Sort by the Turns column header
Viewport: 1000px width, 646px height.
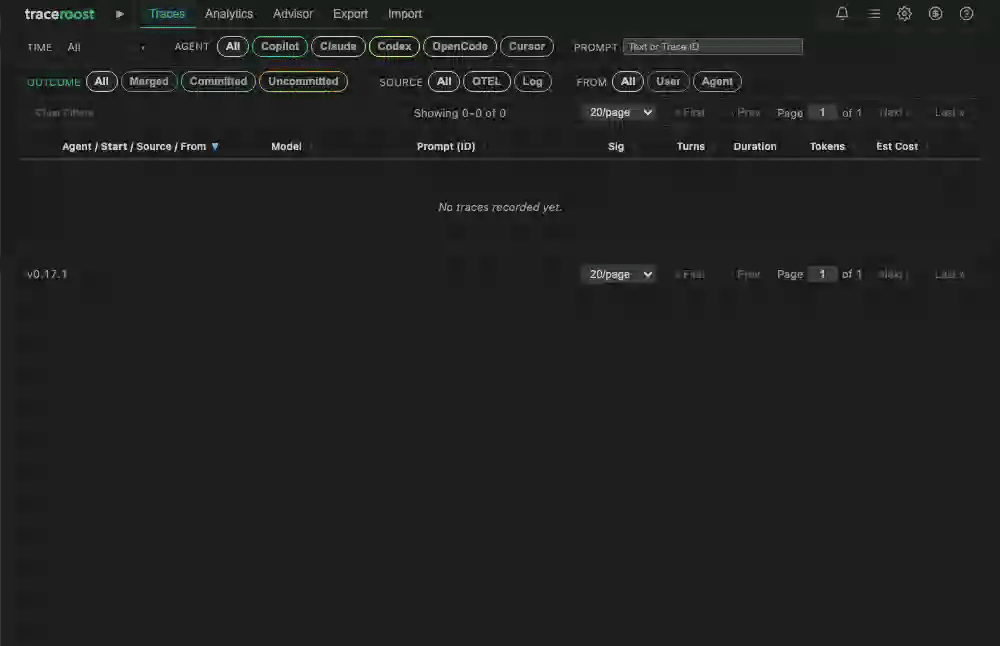691,147
